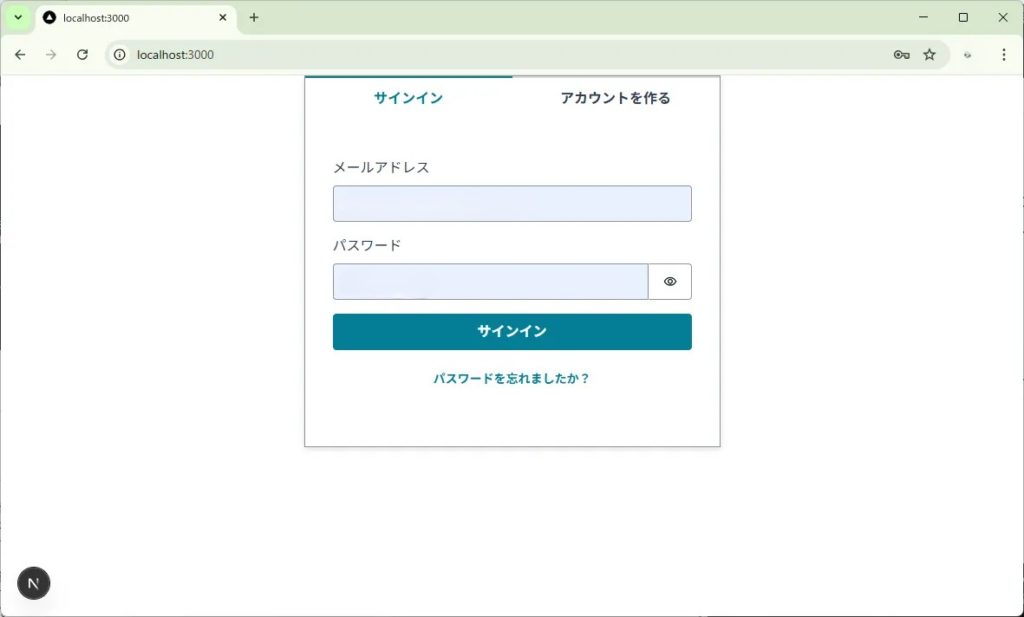Open the Next.js dev tools badge
This screenshot has height=617, width=1024.
tap(34, 583)
